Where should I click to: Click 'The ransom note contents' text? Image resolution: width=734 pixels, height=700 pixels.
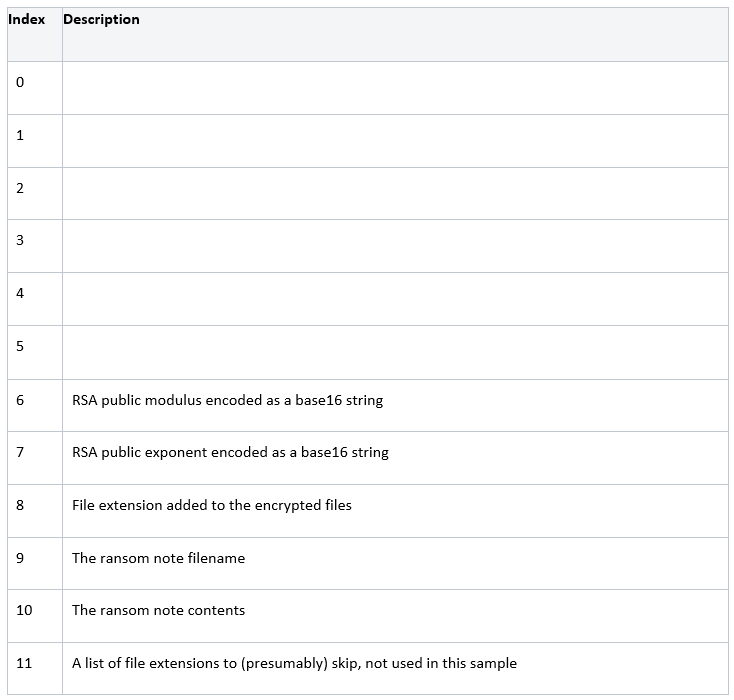point(158,610)
